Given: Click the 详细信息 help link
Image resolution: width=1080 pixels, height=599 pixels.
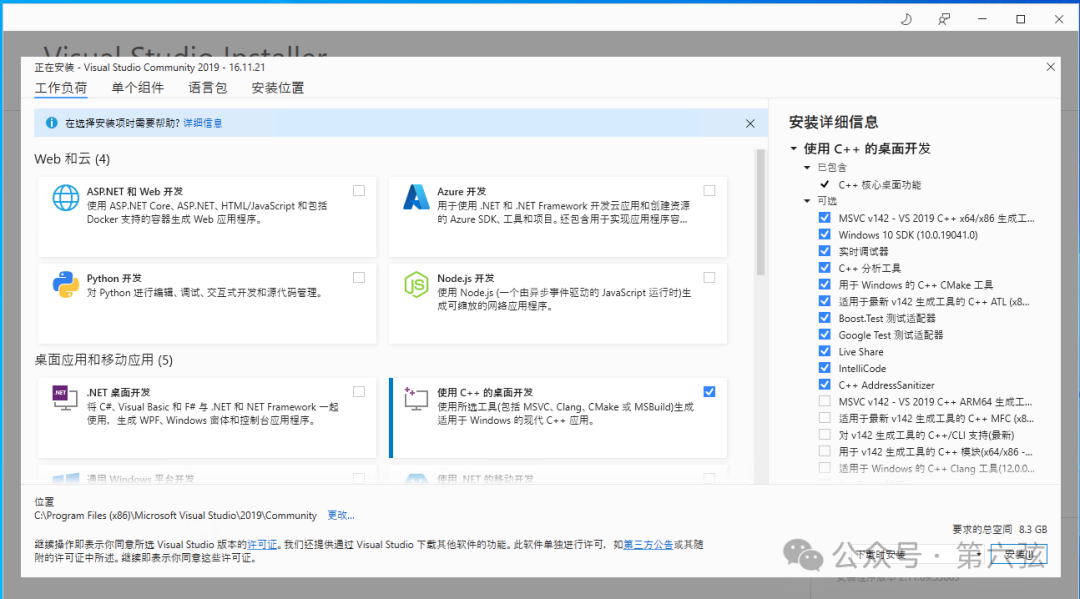Looking at the screenshot, I should 202,123.
